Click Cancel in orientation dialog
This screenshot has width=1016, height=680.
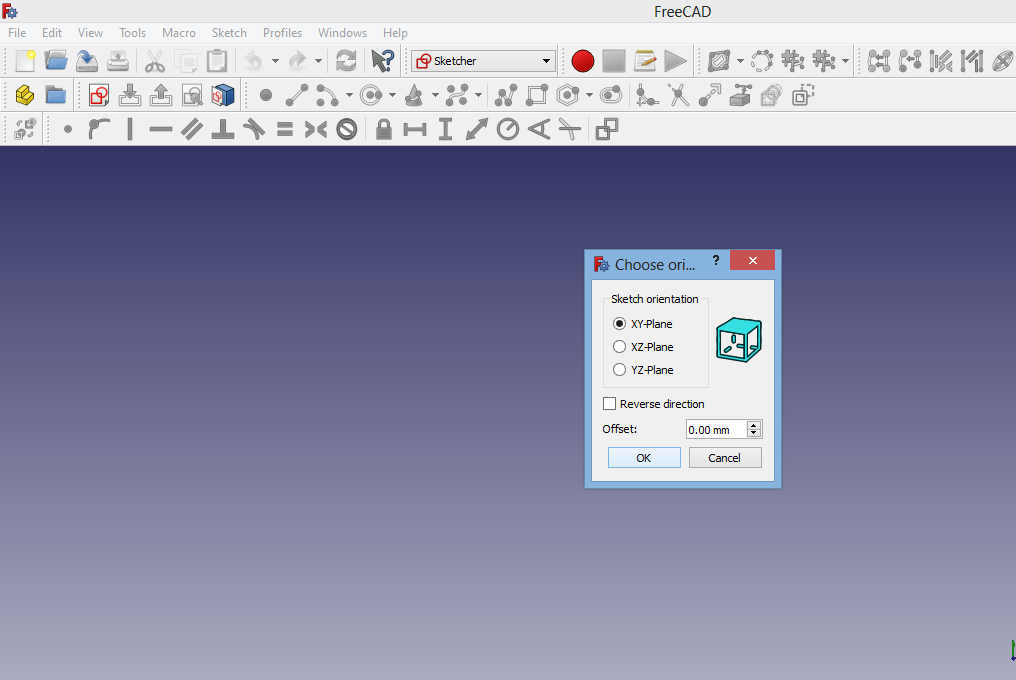tap(725, 458)
